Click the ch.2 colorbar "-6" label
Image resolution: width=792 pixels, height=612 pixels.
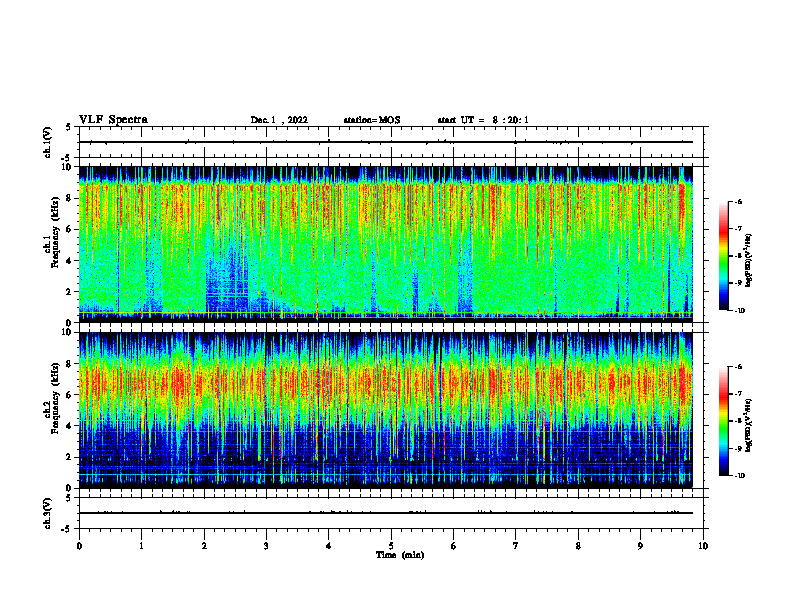click(x=738, y=367)
